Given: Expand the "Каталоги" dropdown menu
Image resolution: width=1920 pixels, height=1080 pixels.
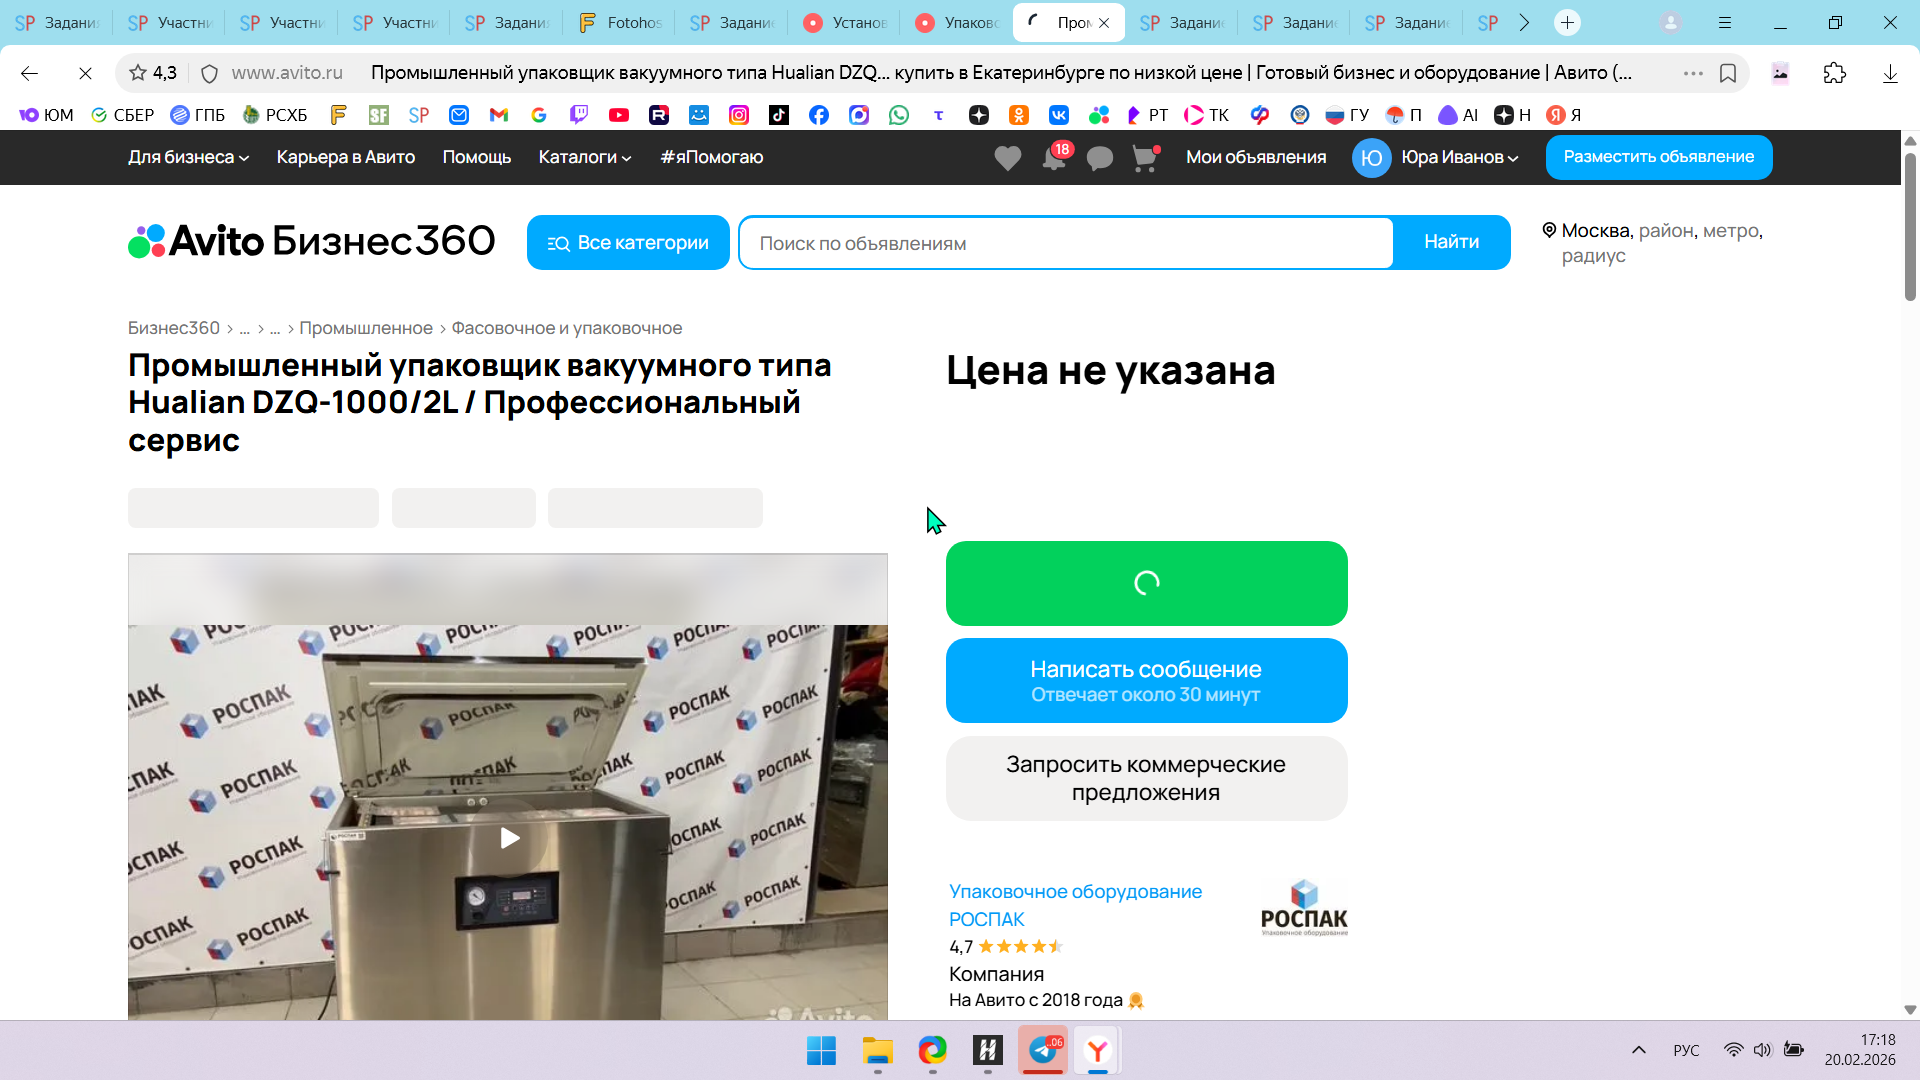Looking at the screenshot, I should 584,157.
